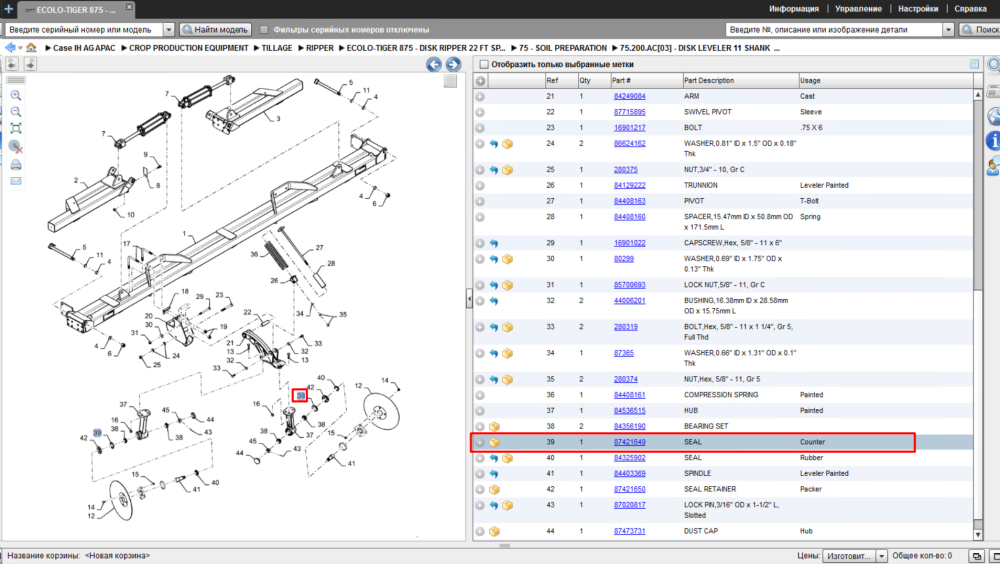Click the yellow box icon for ref 38 BEARING SET

(494, 427)
